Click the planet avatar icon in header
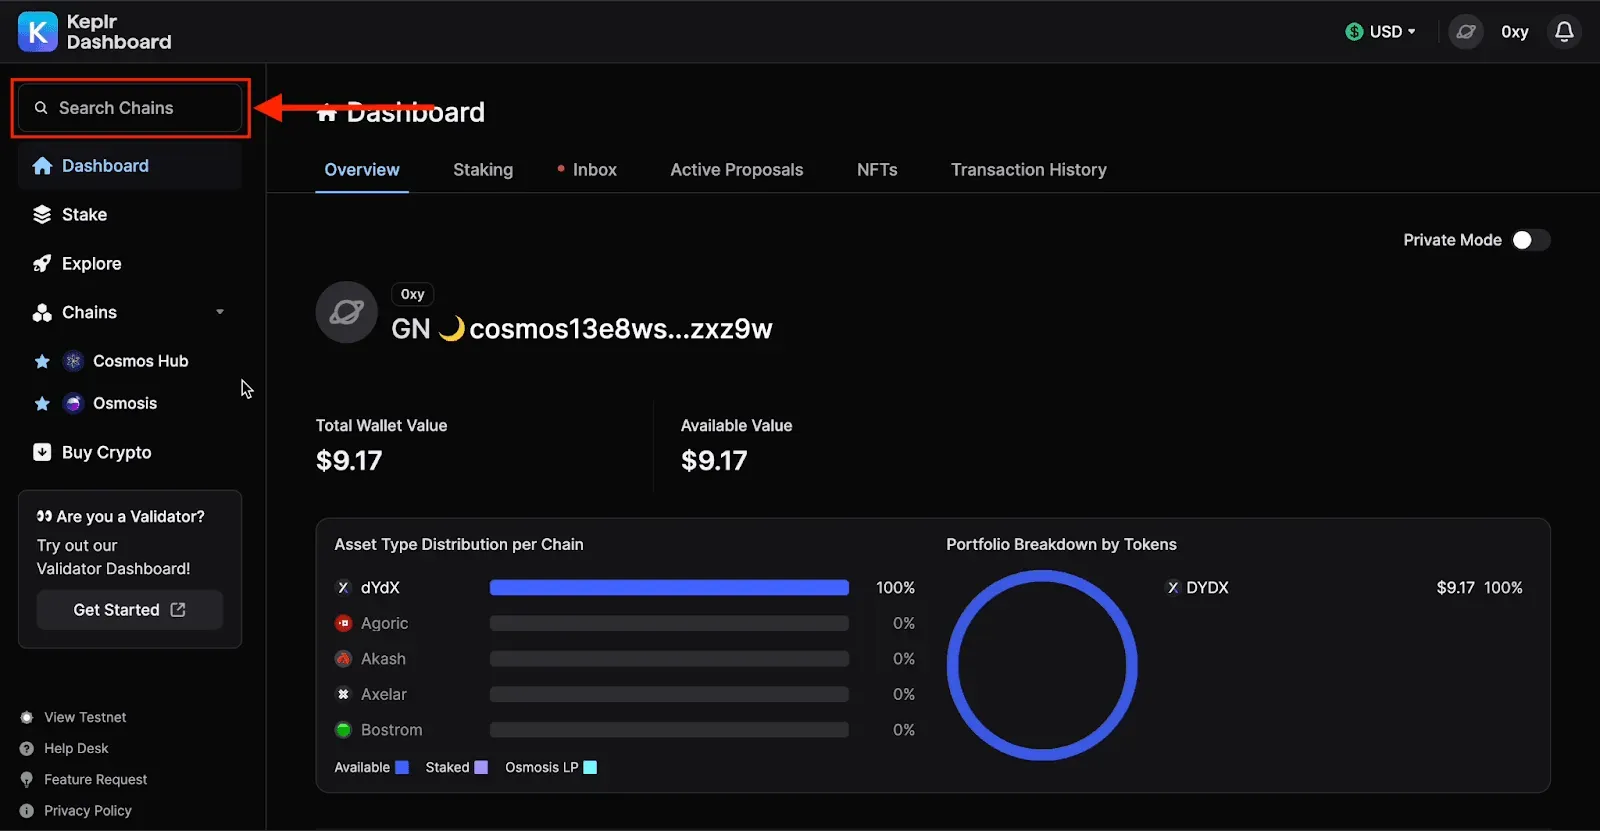Screen dimensions: 1600x831 [1466, 32]
